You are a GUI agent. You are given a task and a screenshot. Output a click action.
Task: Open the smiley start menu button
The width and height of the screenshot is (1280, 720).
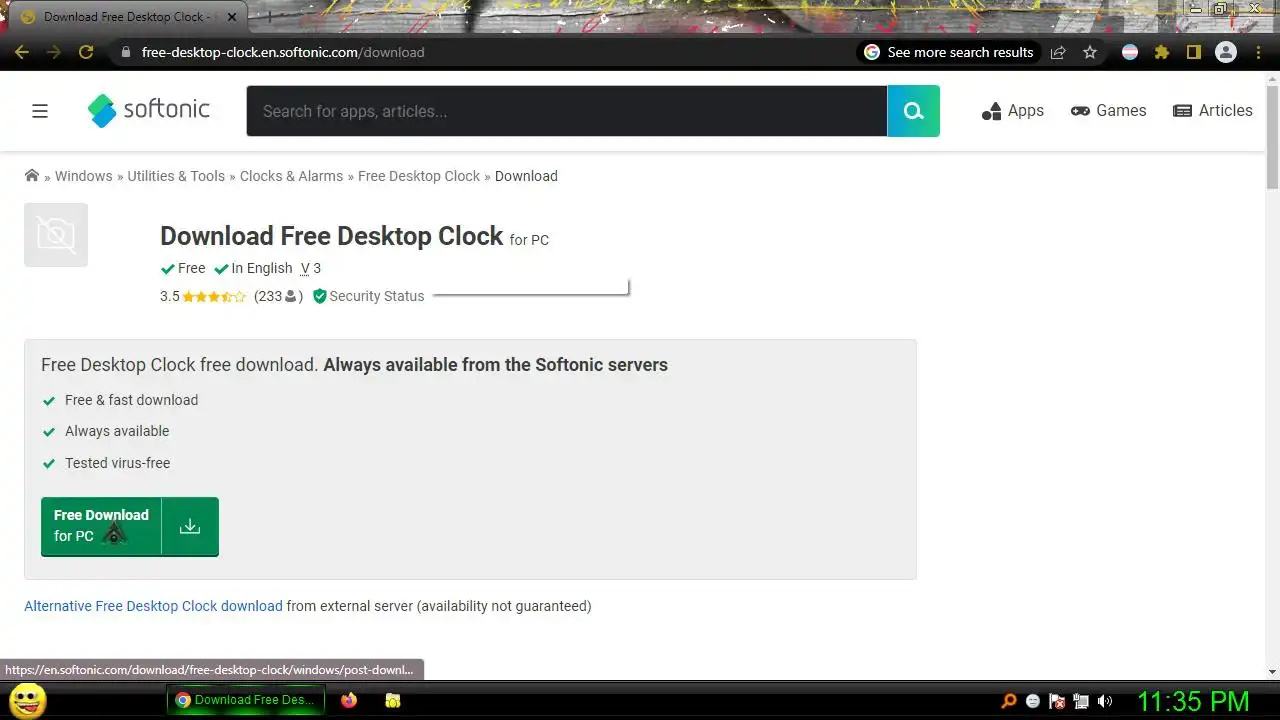(x=27, y=700)
